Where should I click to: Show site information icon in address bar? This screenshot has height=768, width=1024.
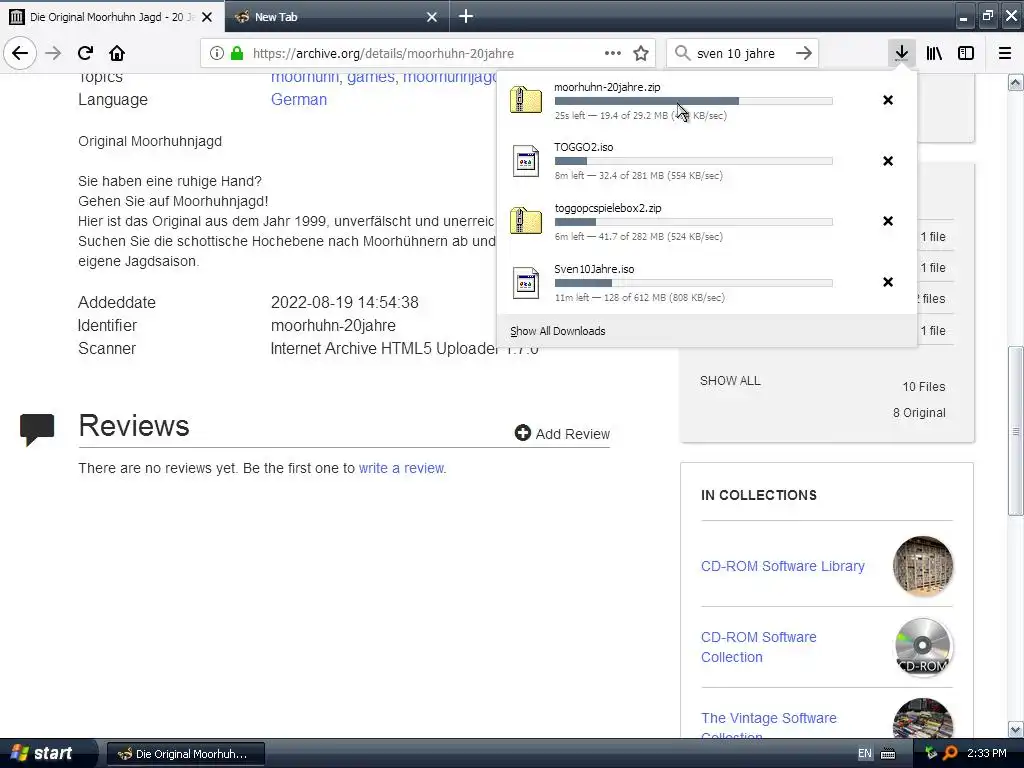tap(217, 53)
